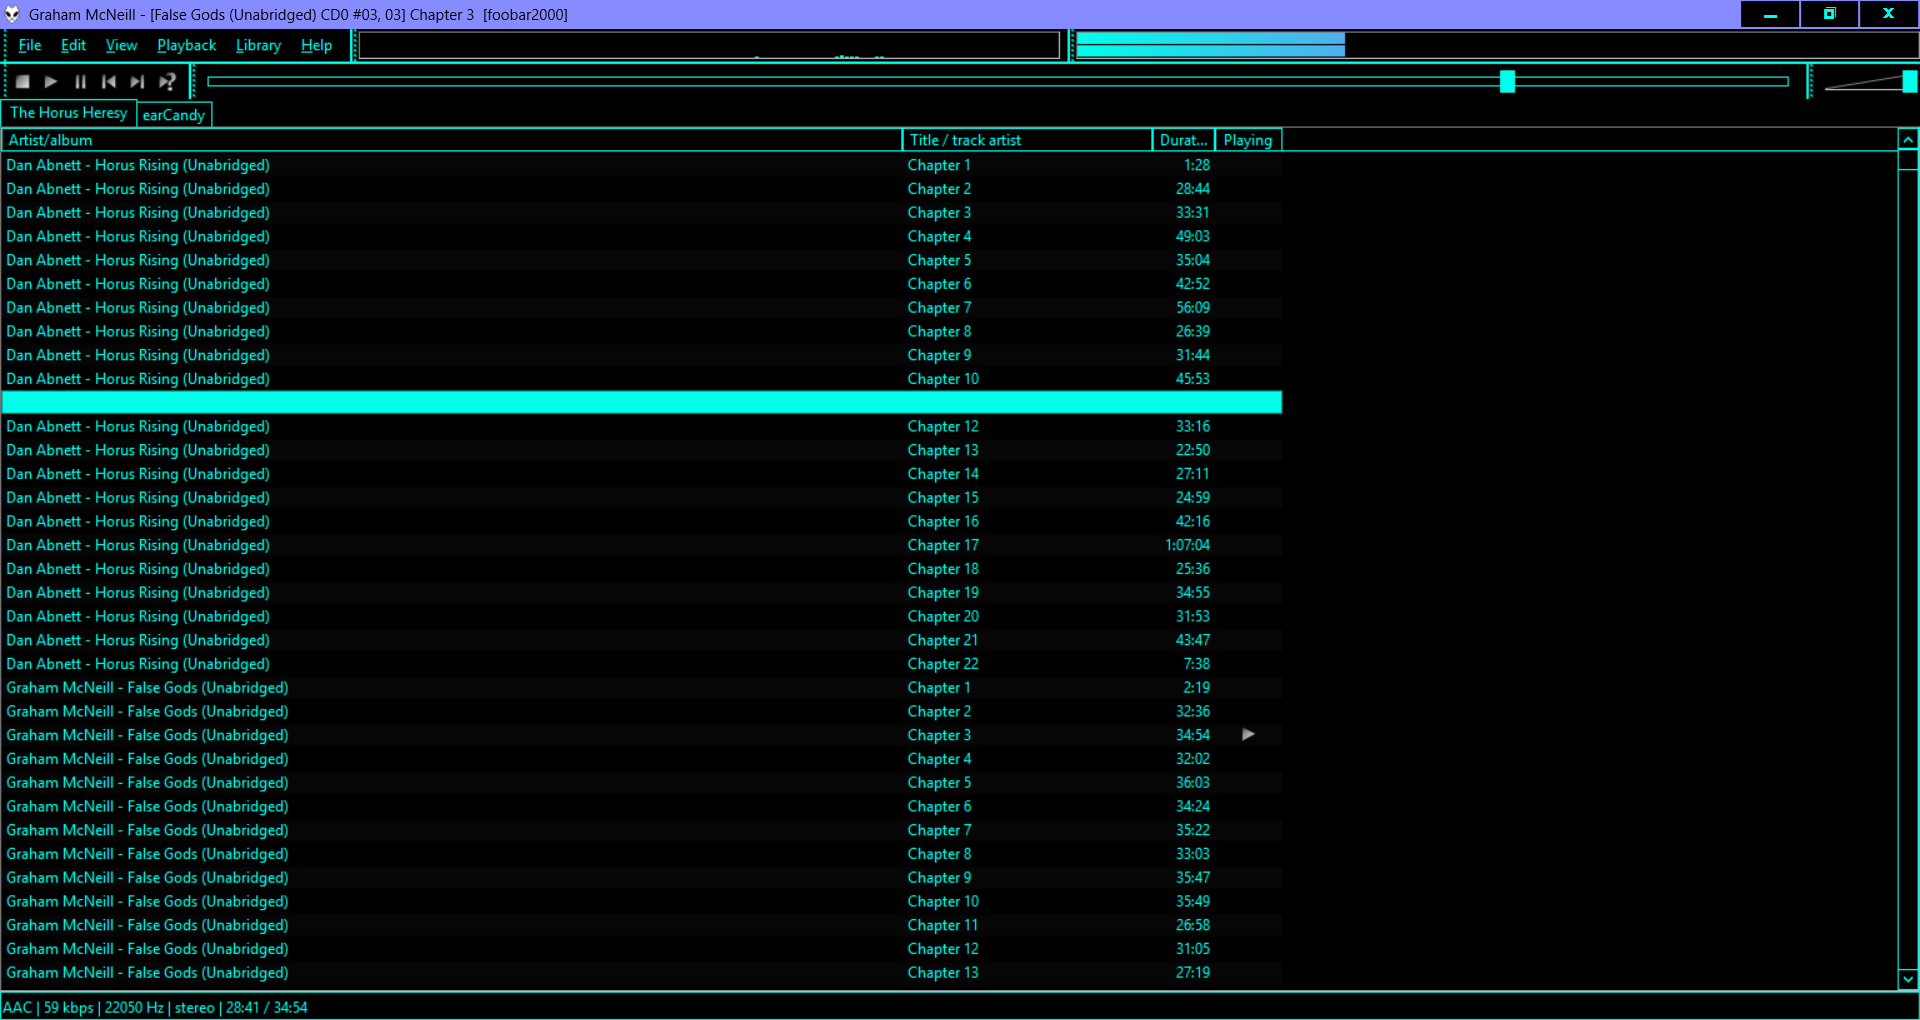Open the Playback menu
Image resolution: width=1920 pixels, height=1020 pixels.
coord(186,45)
